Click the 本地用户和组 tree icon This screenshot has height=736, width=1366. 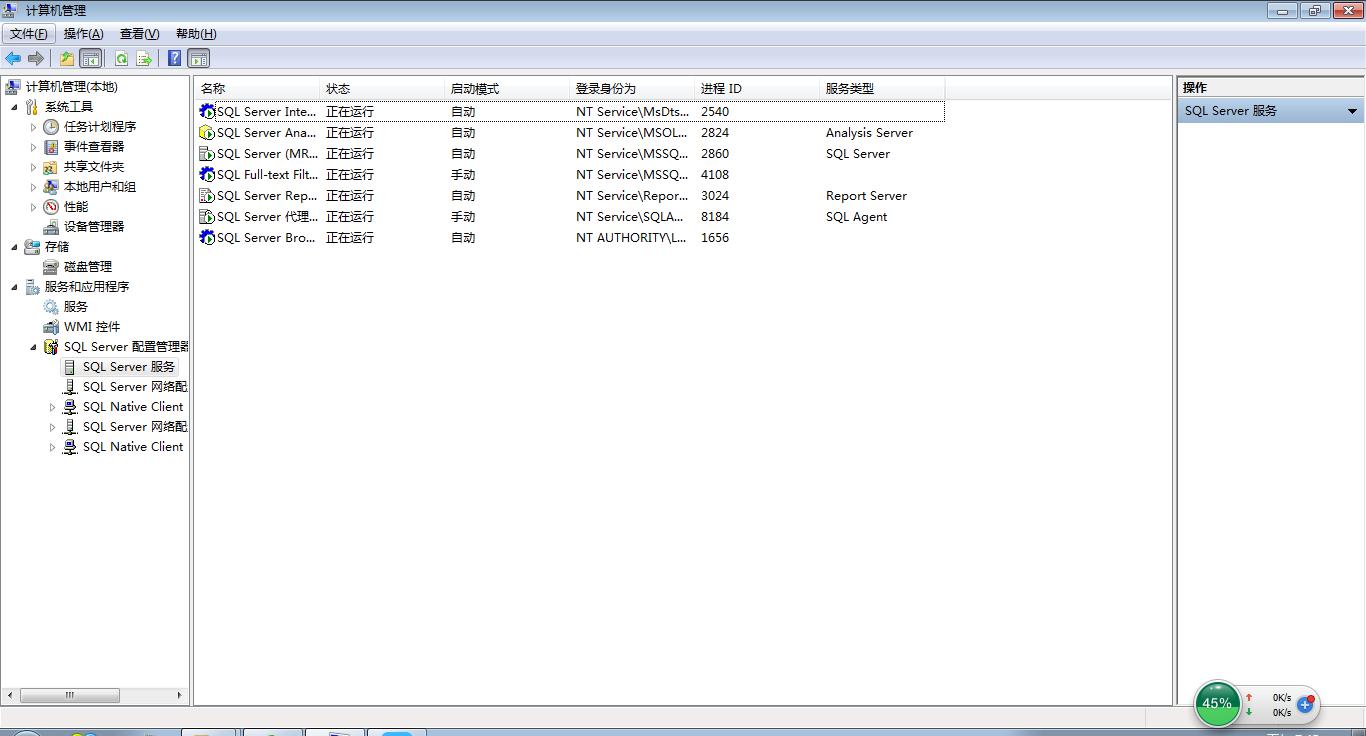(x=51, y=186)
